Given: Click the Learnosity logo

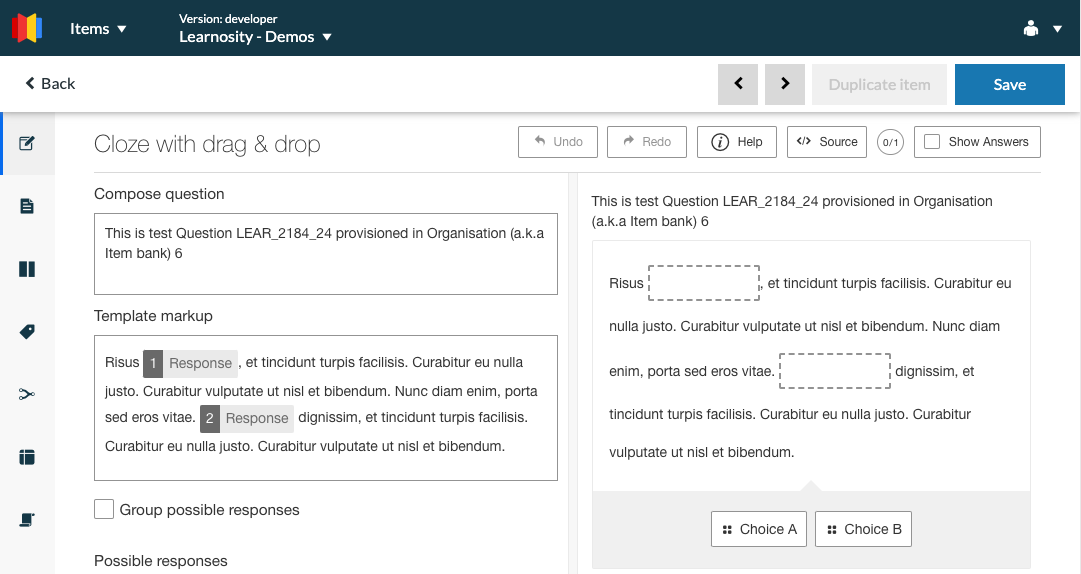Looking at the screenshot, I should (27, 28).
